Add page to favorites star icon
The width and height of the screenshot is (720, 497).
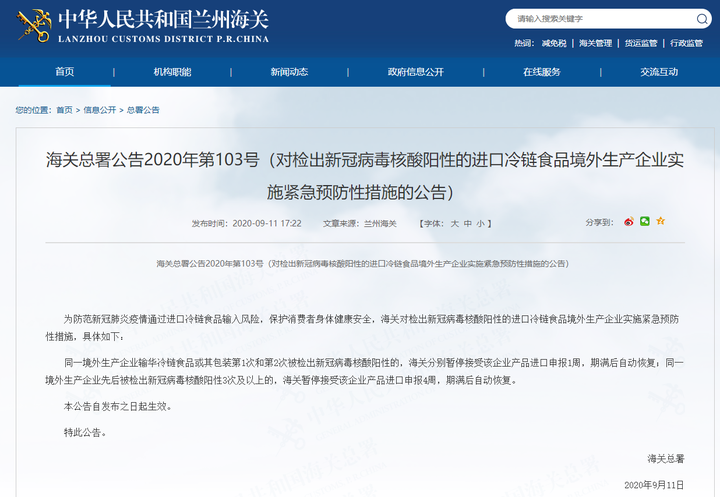point(661,221)
